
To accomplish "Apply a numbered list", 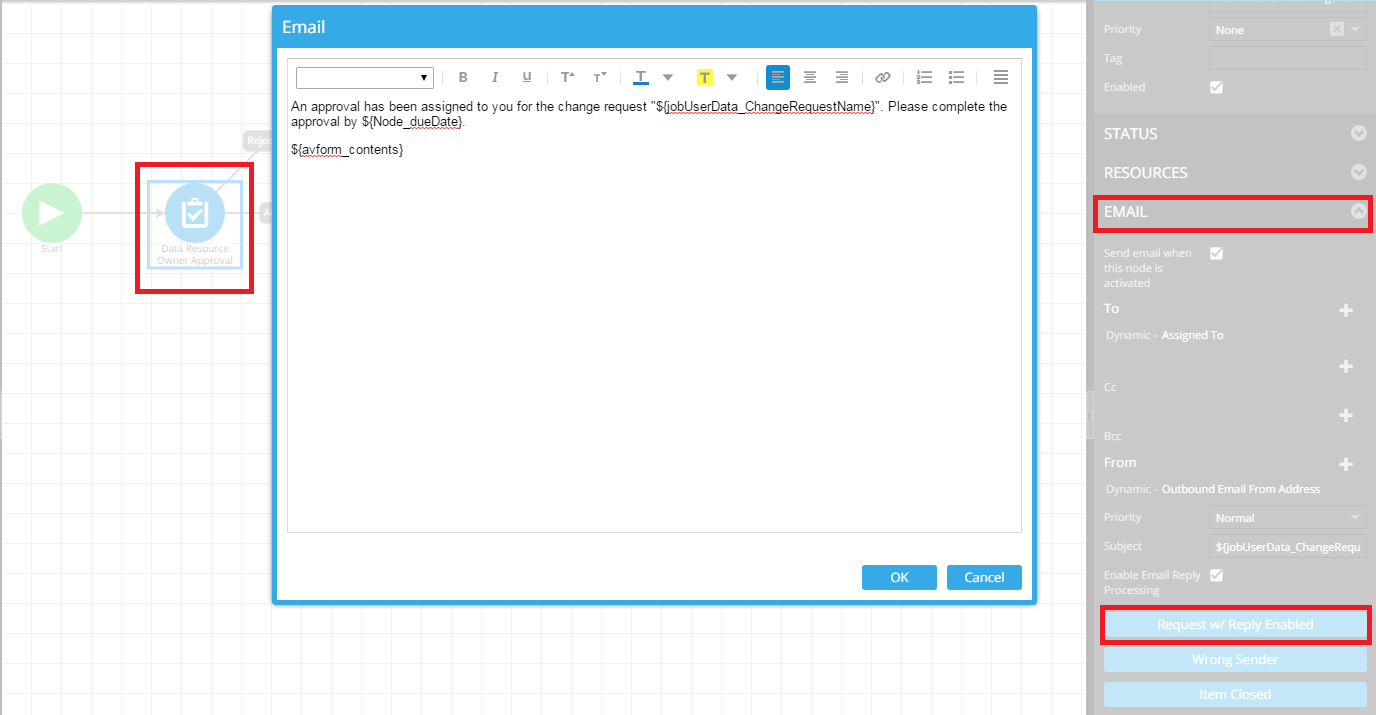I will click(x=923, y=77).
